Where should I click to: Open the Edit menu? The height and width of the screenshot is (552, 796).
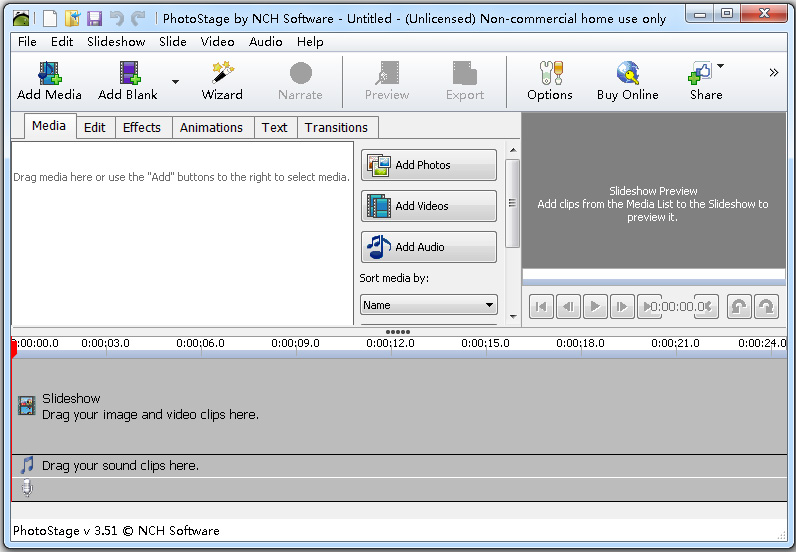point(62,42)
